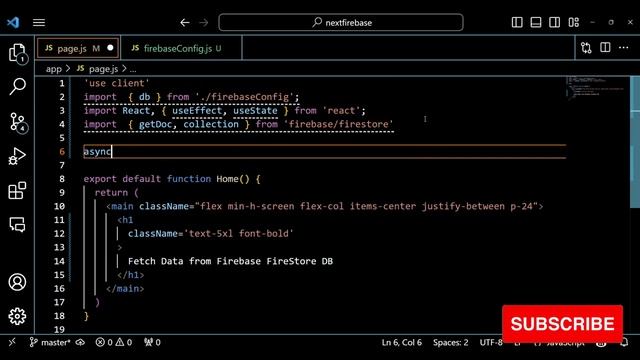This screenshot has height=360, width=640.
Task: Open changes with the compare icon
Action: tap(586, 48)
